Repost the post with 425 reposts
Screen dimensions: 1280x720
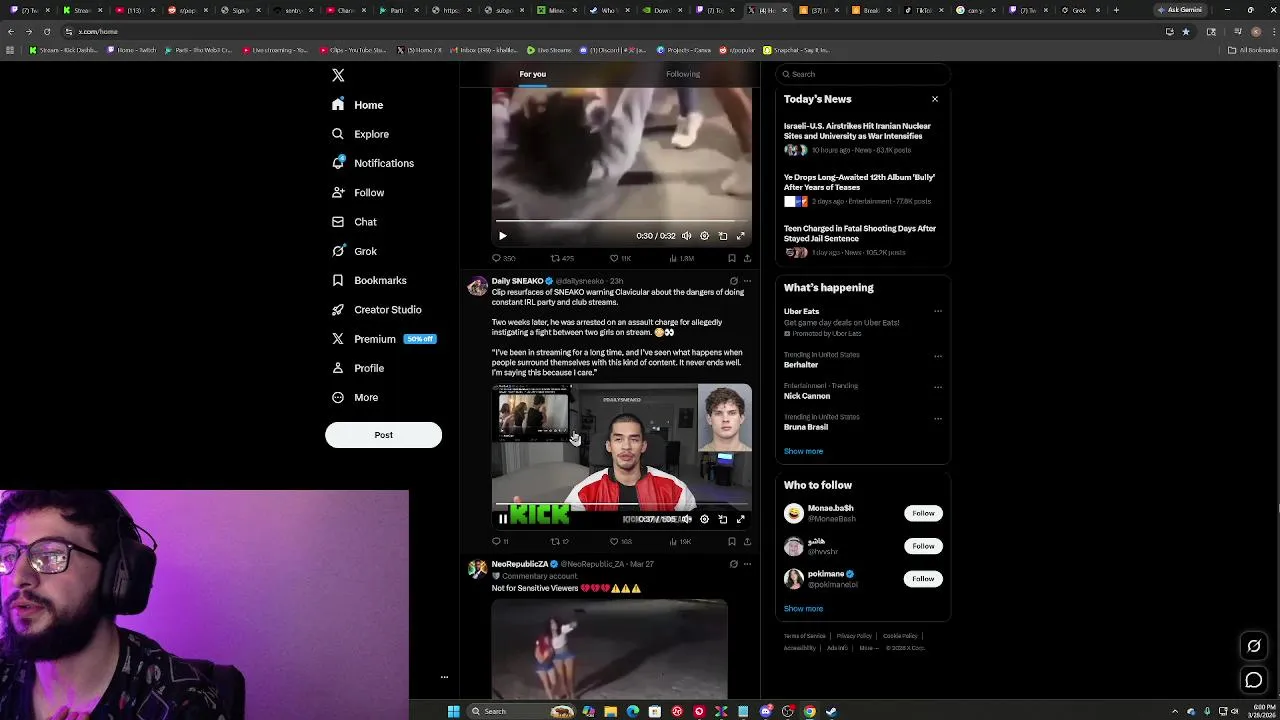click(563, 258)
